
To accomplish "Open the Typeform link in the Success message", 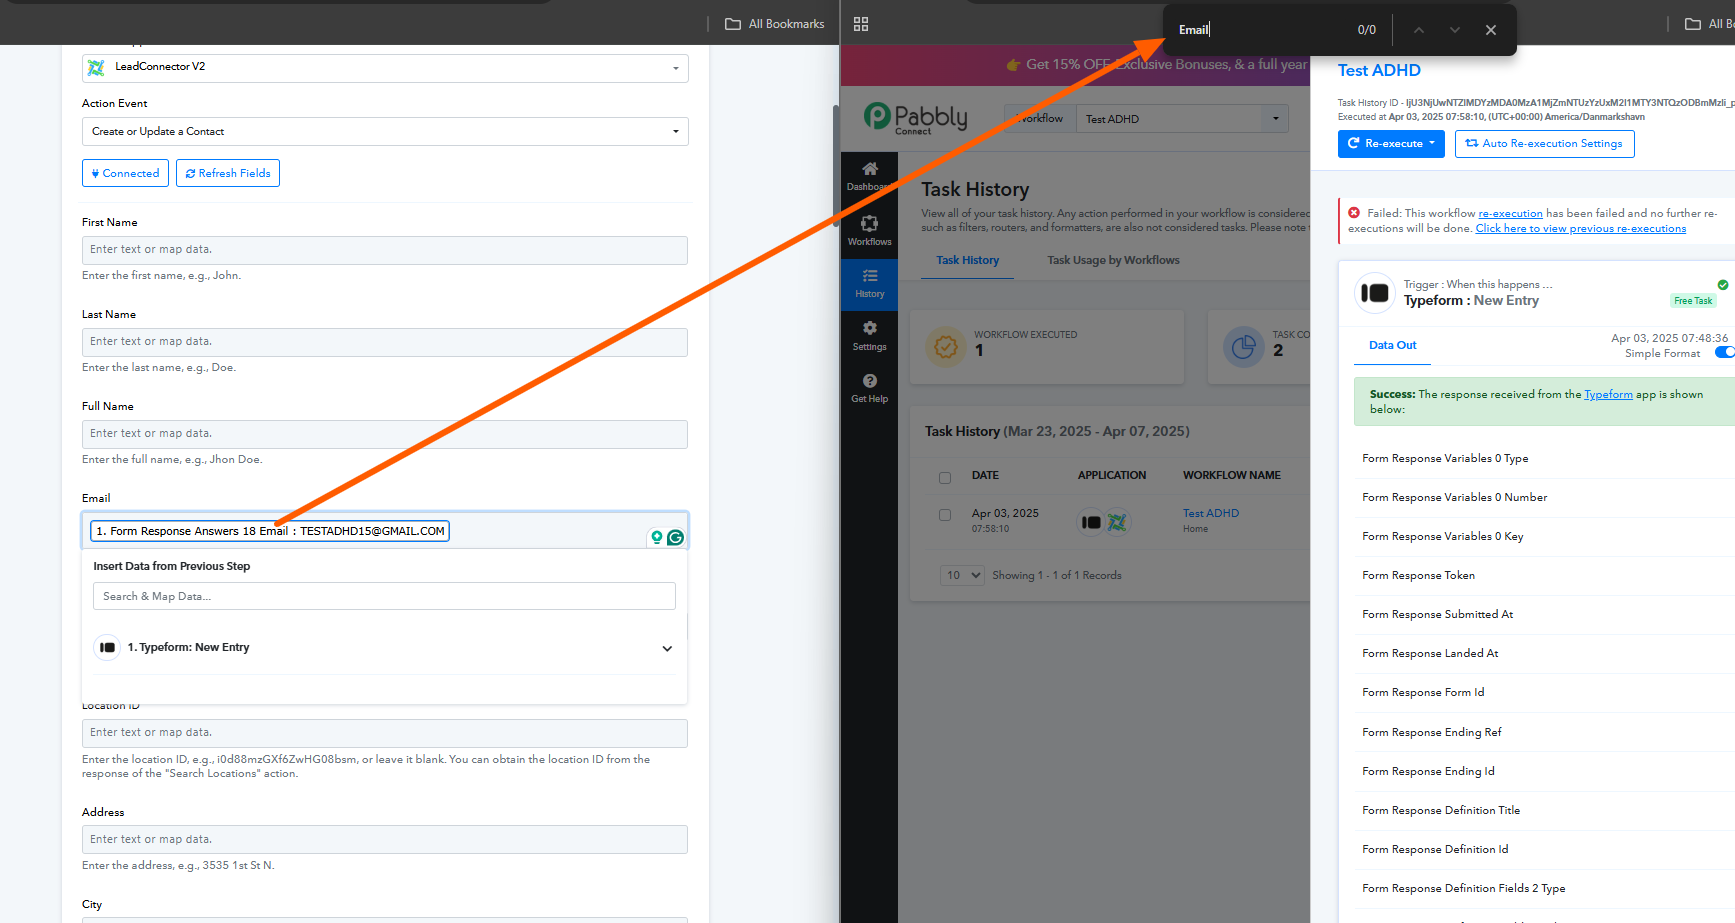I will coord(1608,394).
